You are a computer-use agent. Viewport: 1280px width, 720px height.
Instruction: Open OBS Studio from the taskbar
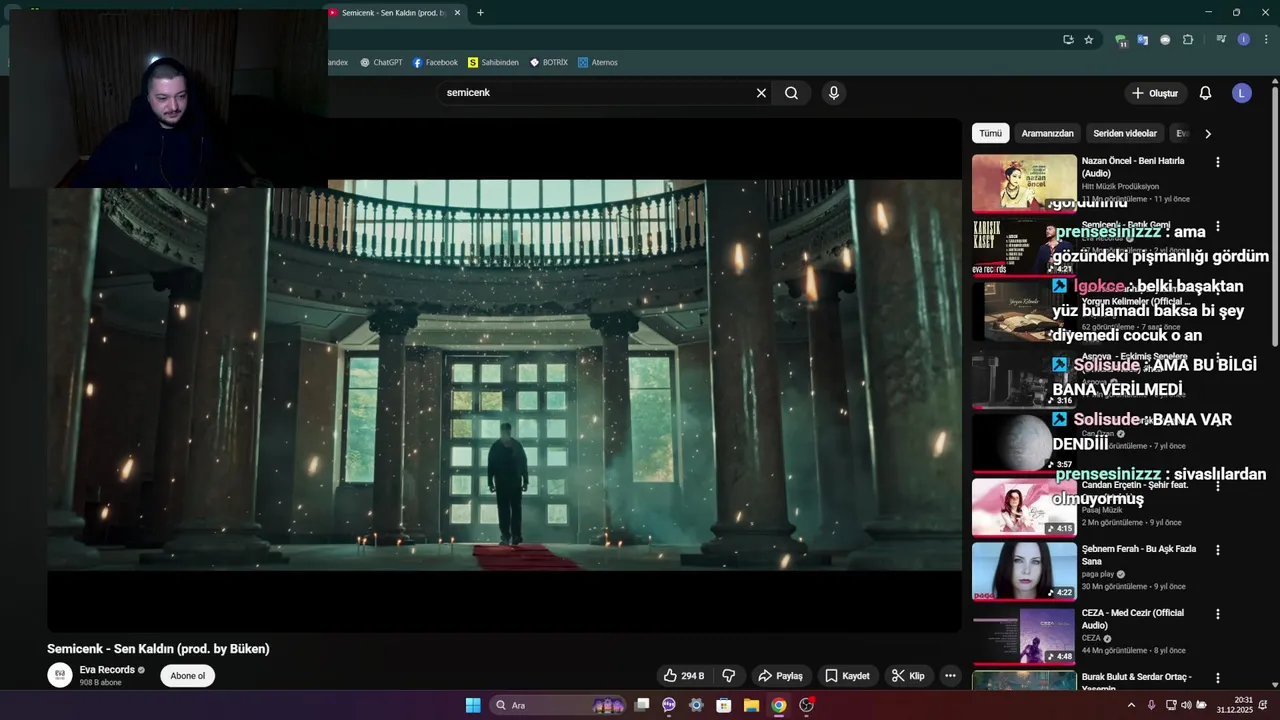pyautogui.click(x=807, y=705)
